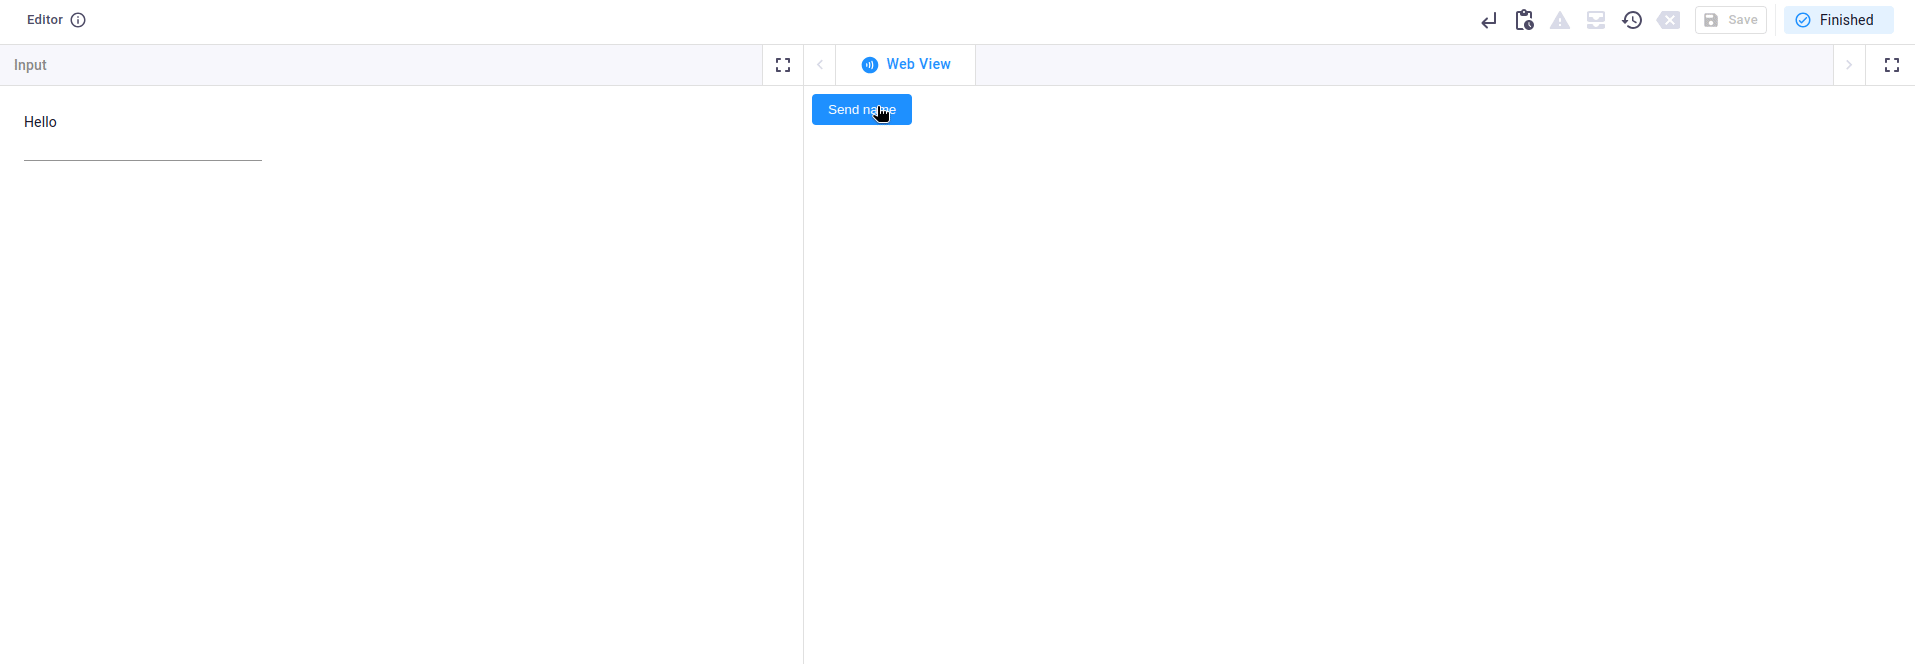1915x664 pixels.
Task: Click the Input panel header label
Action: pyautogui.click(x=30, y=65)
